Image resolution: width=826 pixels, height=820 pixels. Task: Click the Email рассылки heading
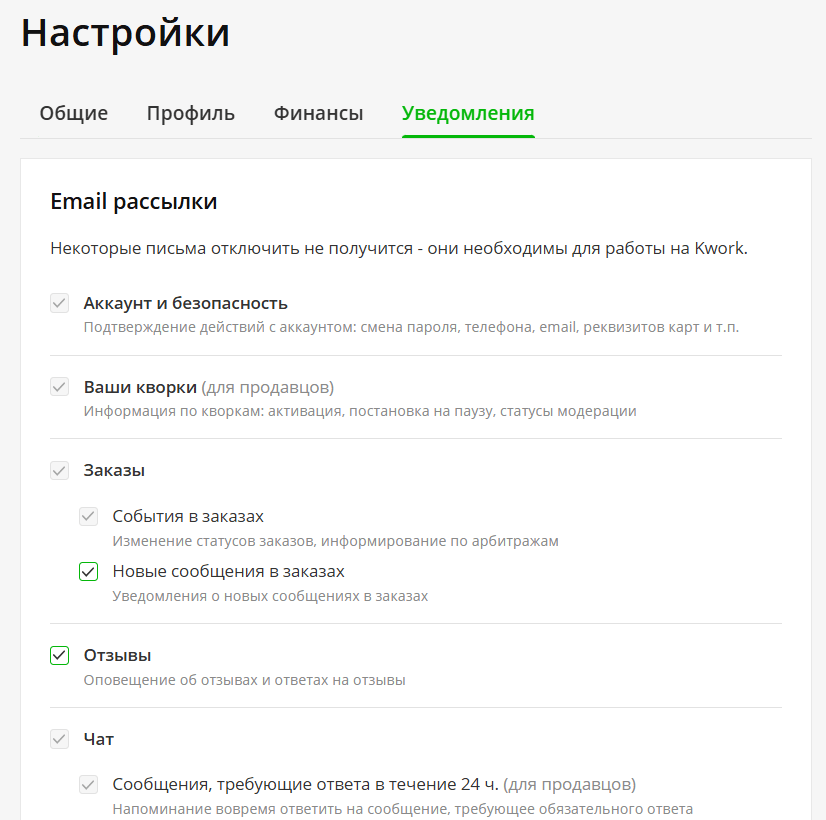(x=134, y=201)
